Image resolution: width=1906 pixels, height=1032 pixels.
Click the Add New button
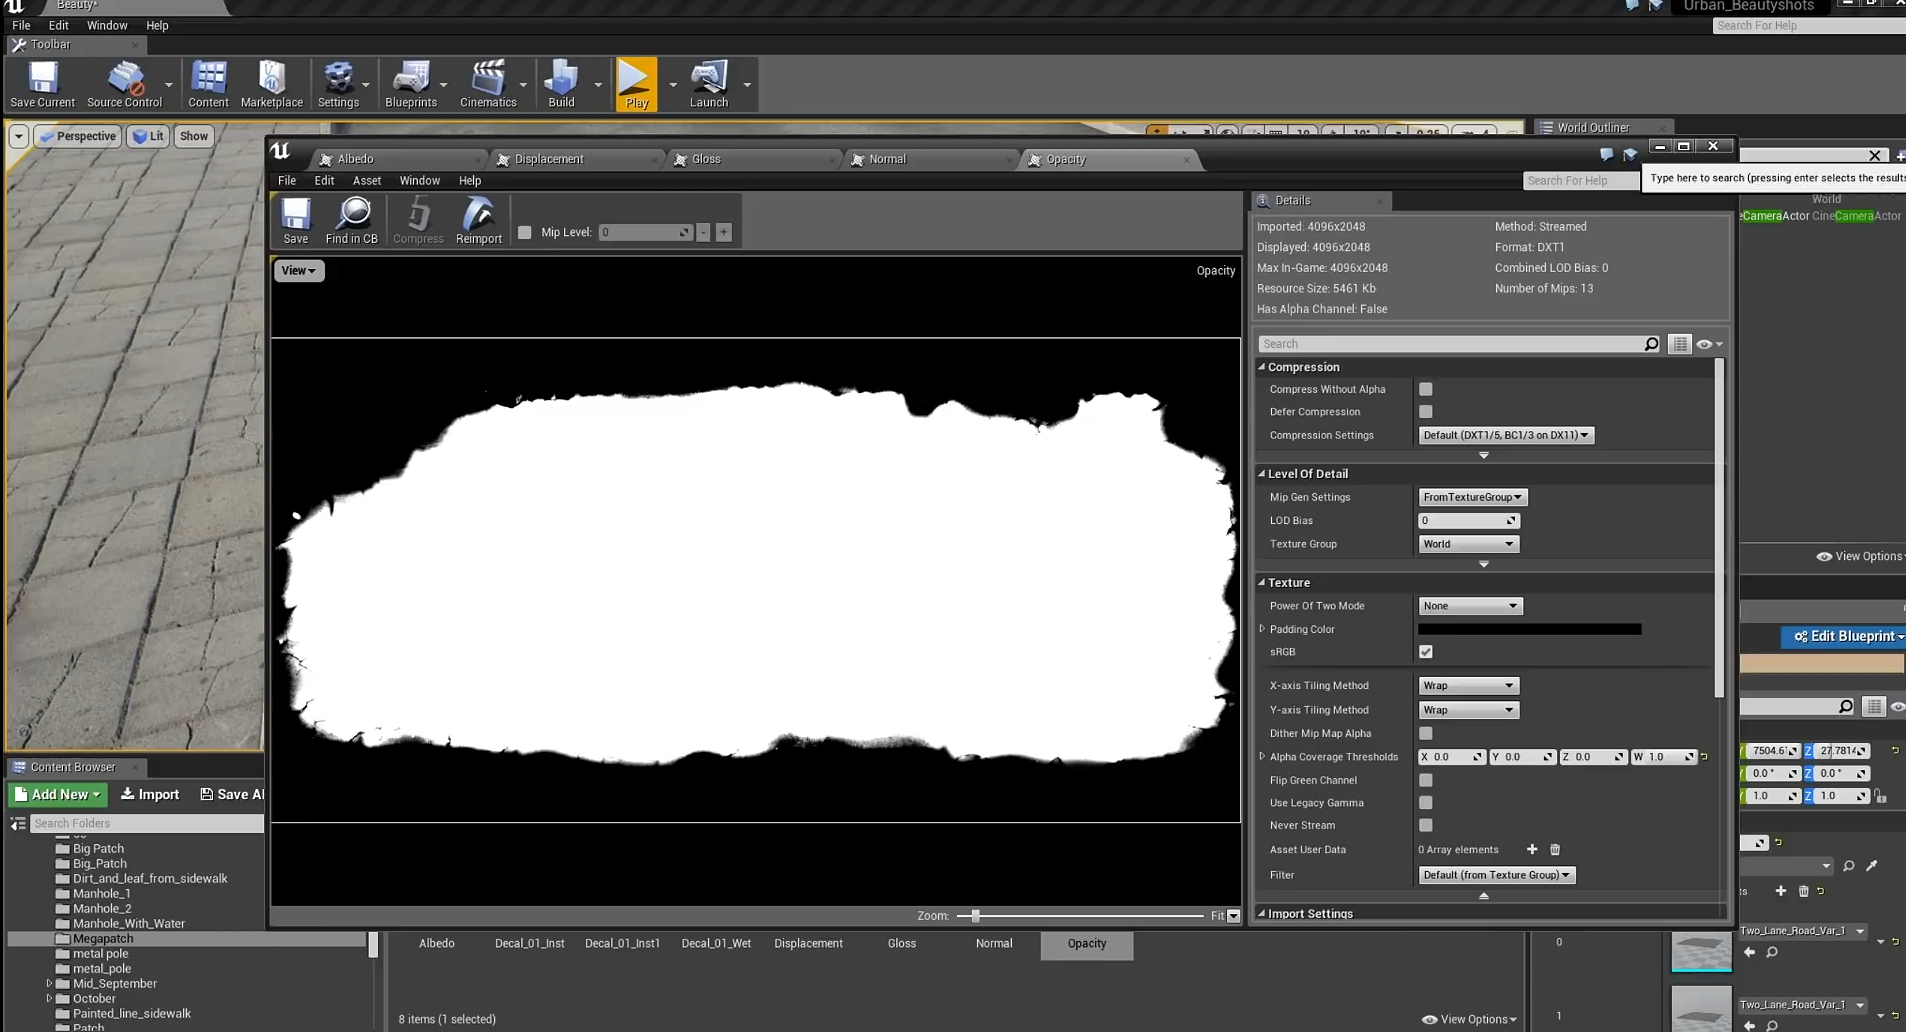click(x=58, y=794)
